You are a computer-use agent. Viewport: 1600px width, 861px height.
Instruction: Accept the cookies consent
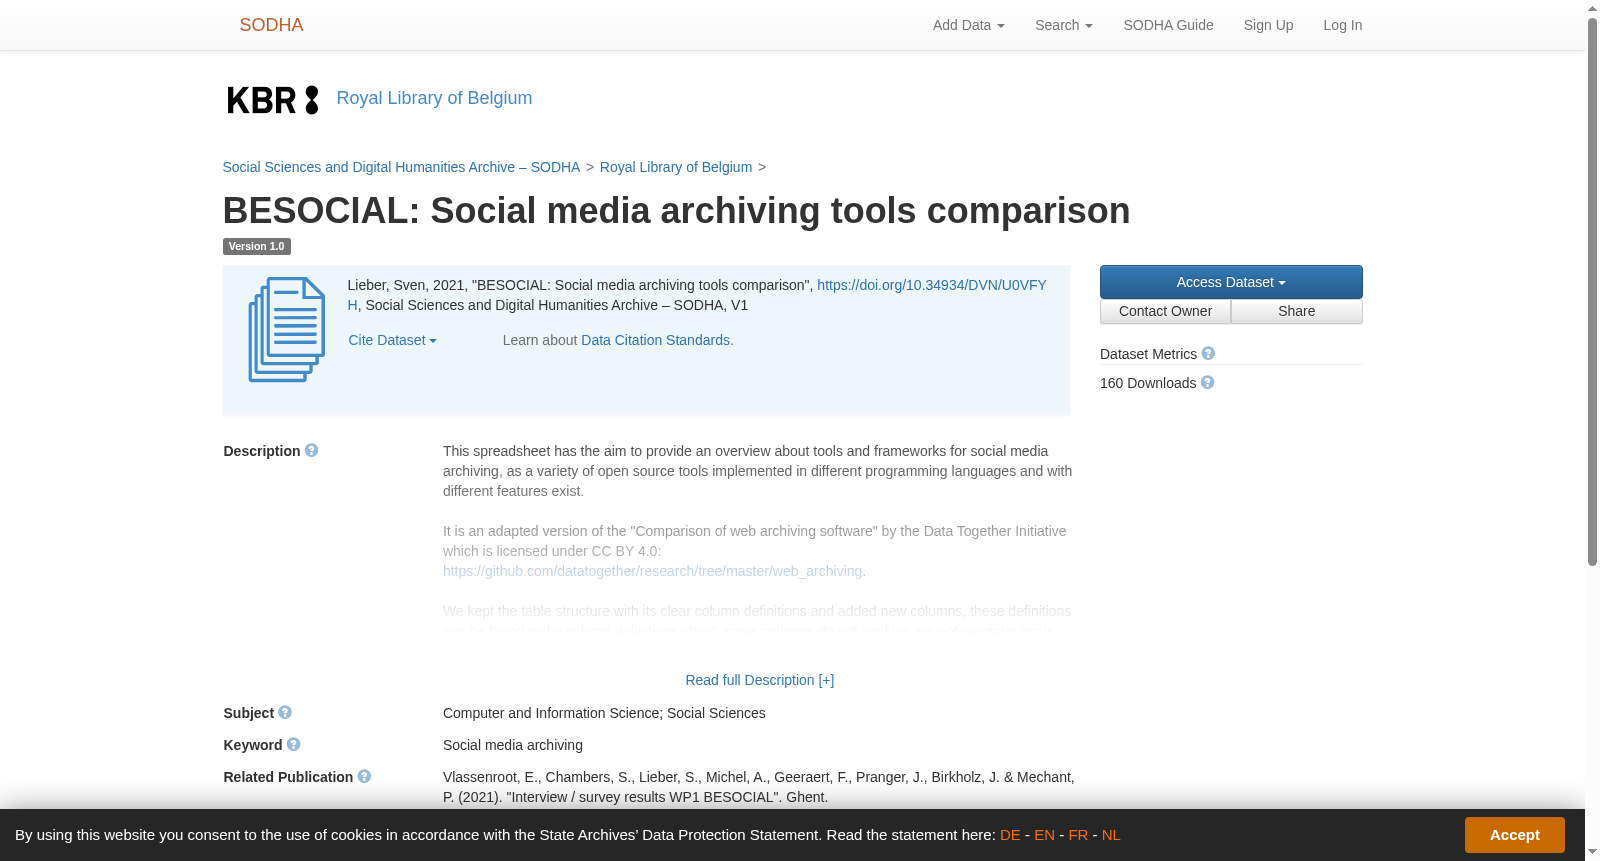[x=1514, y=835]
